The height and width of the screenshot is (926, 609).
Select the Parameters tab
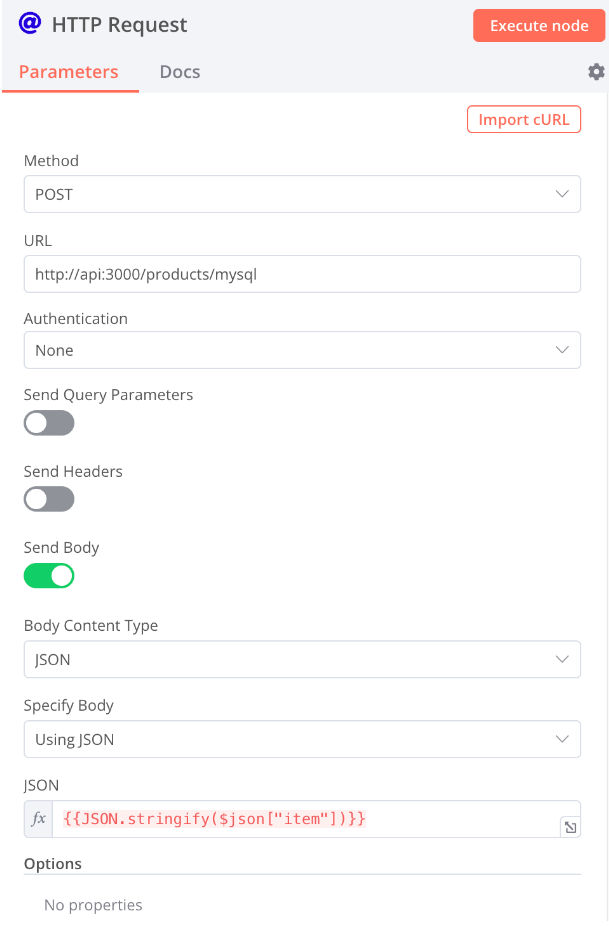[69, 71]
